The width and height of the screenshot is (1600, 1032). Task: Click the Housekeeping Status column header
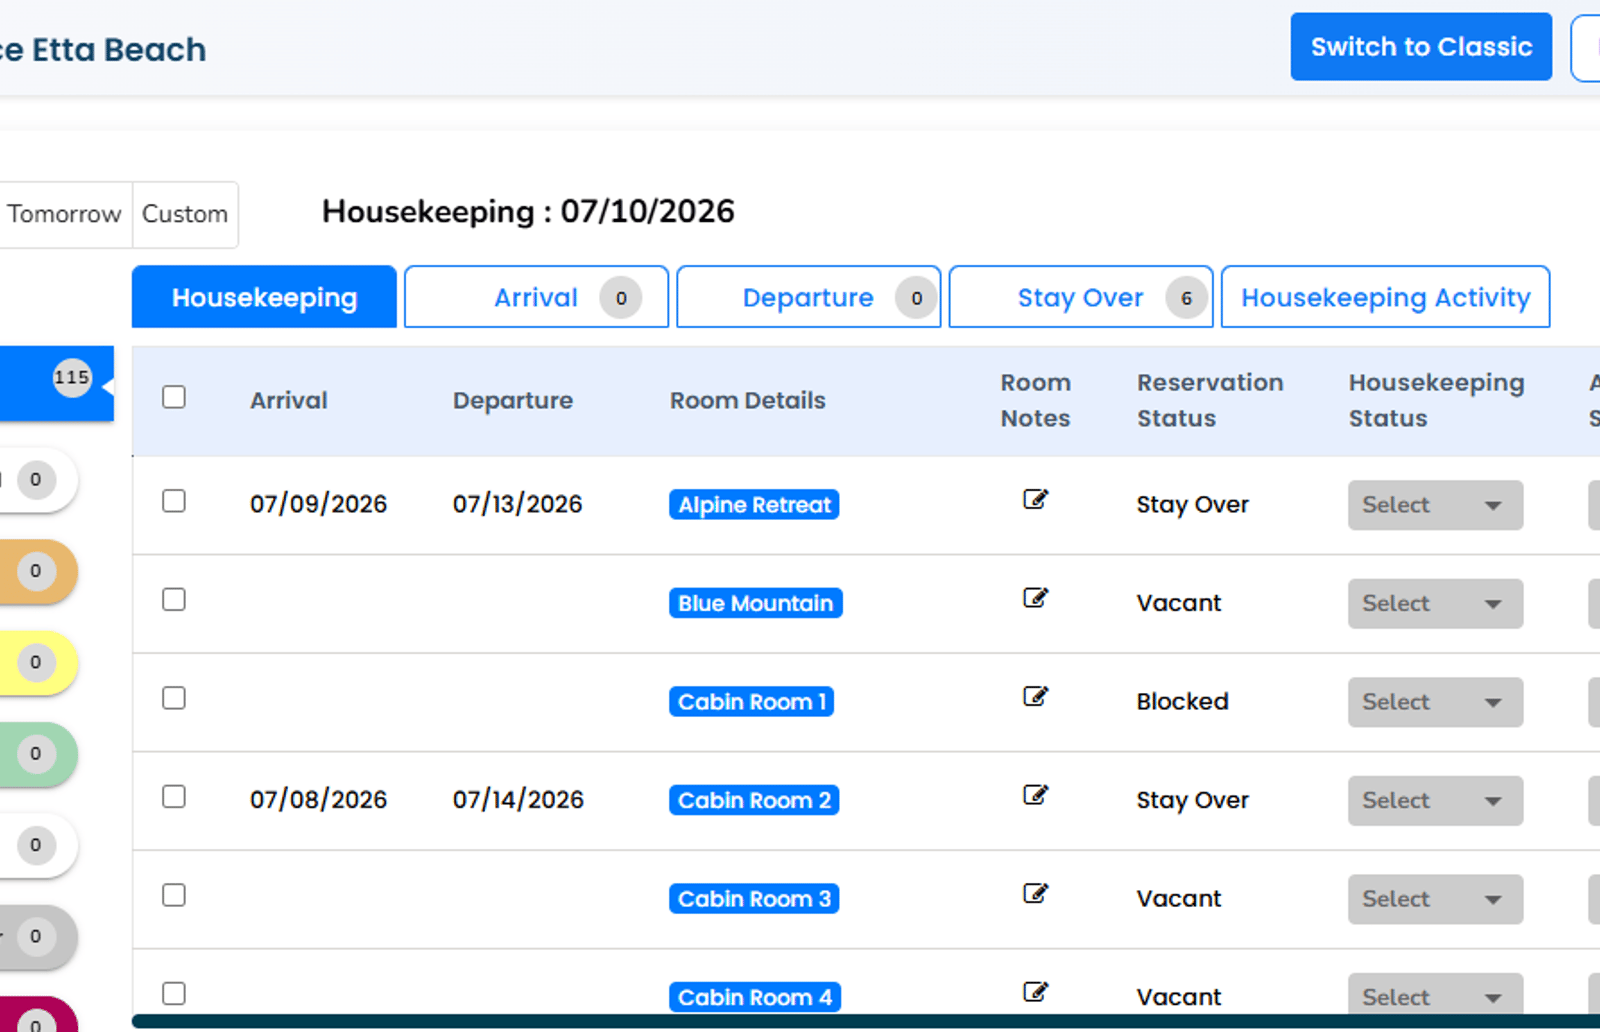click(1437, 400)
